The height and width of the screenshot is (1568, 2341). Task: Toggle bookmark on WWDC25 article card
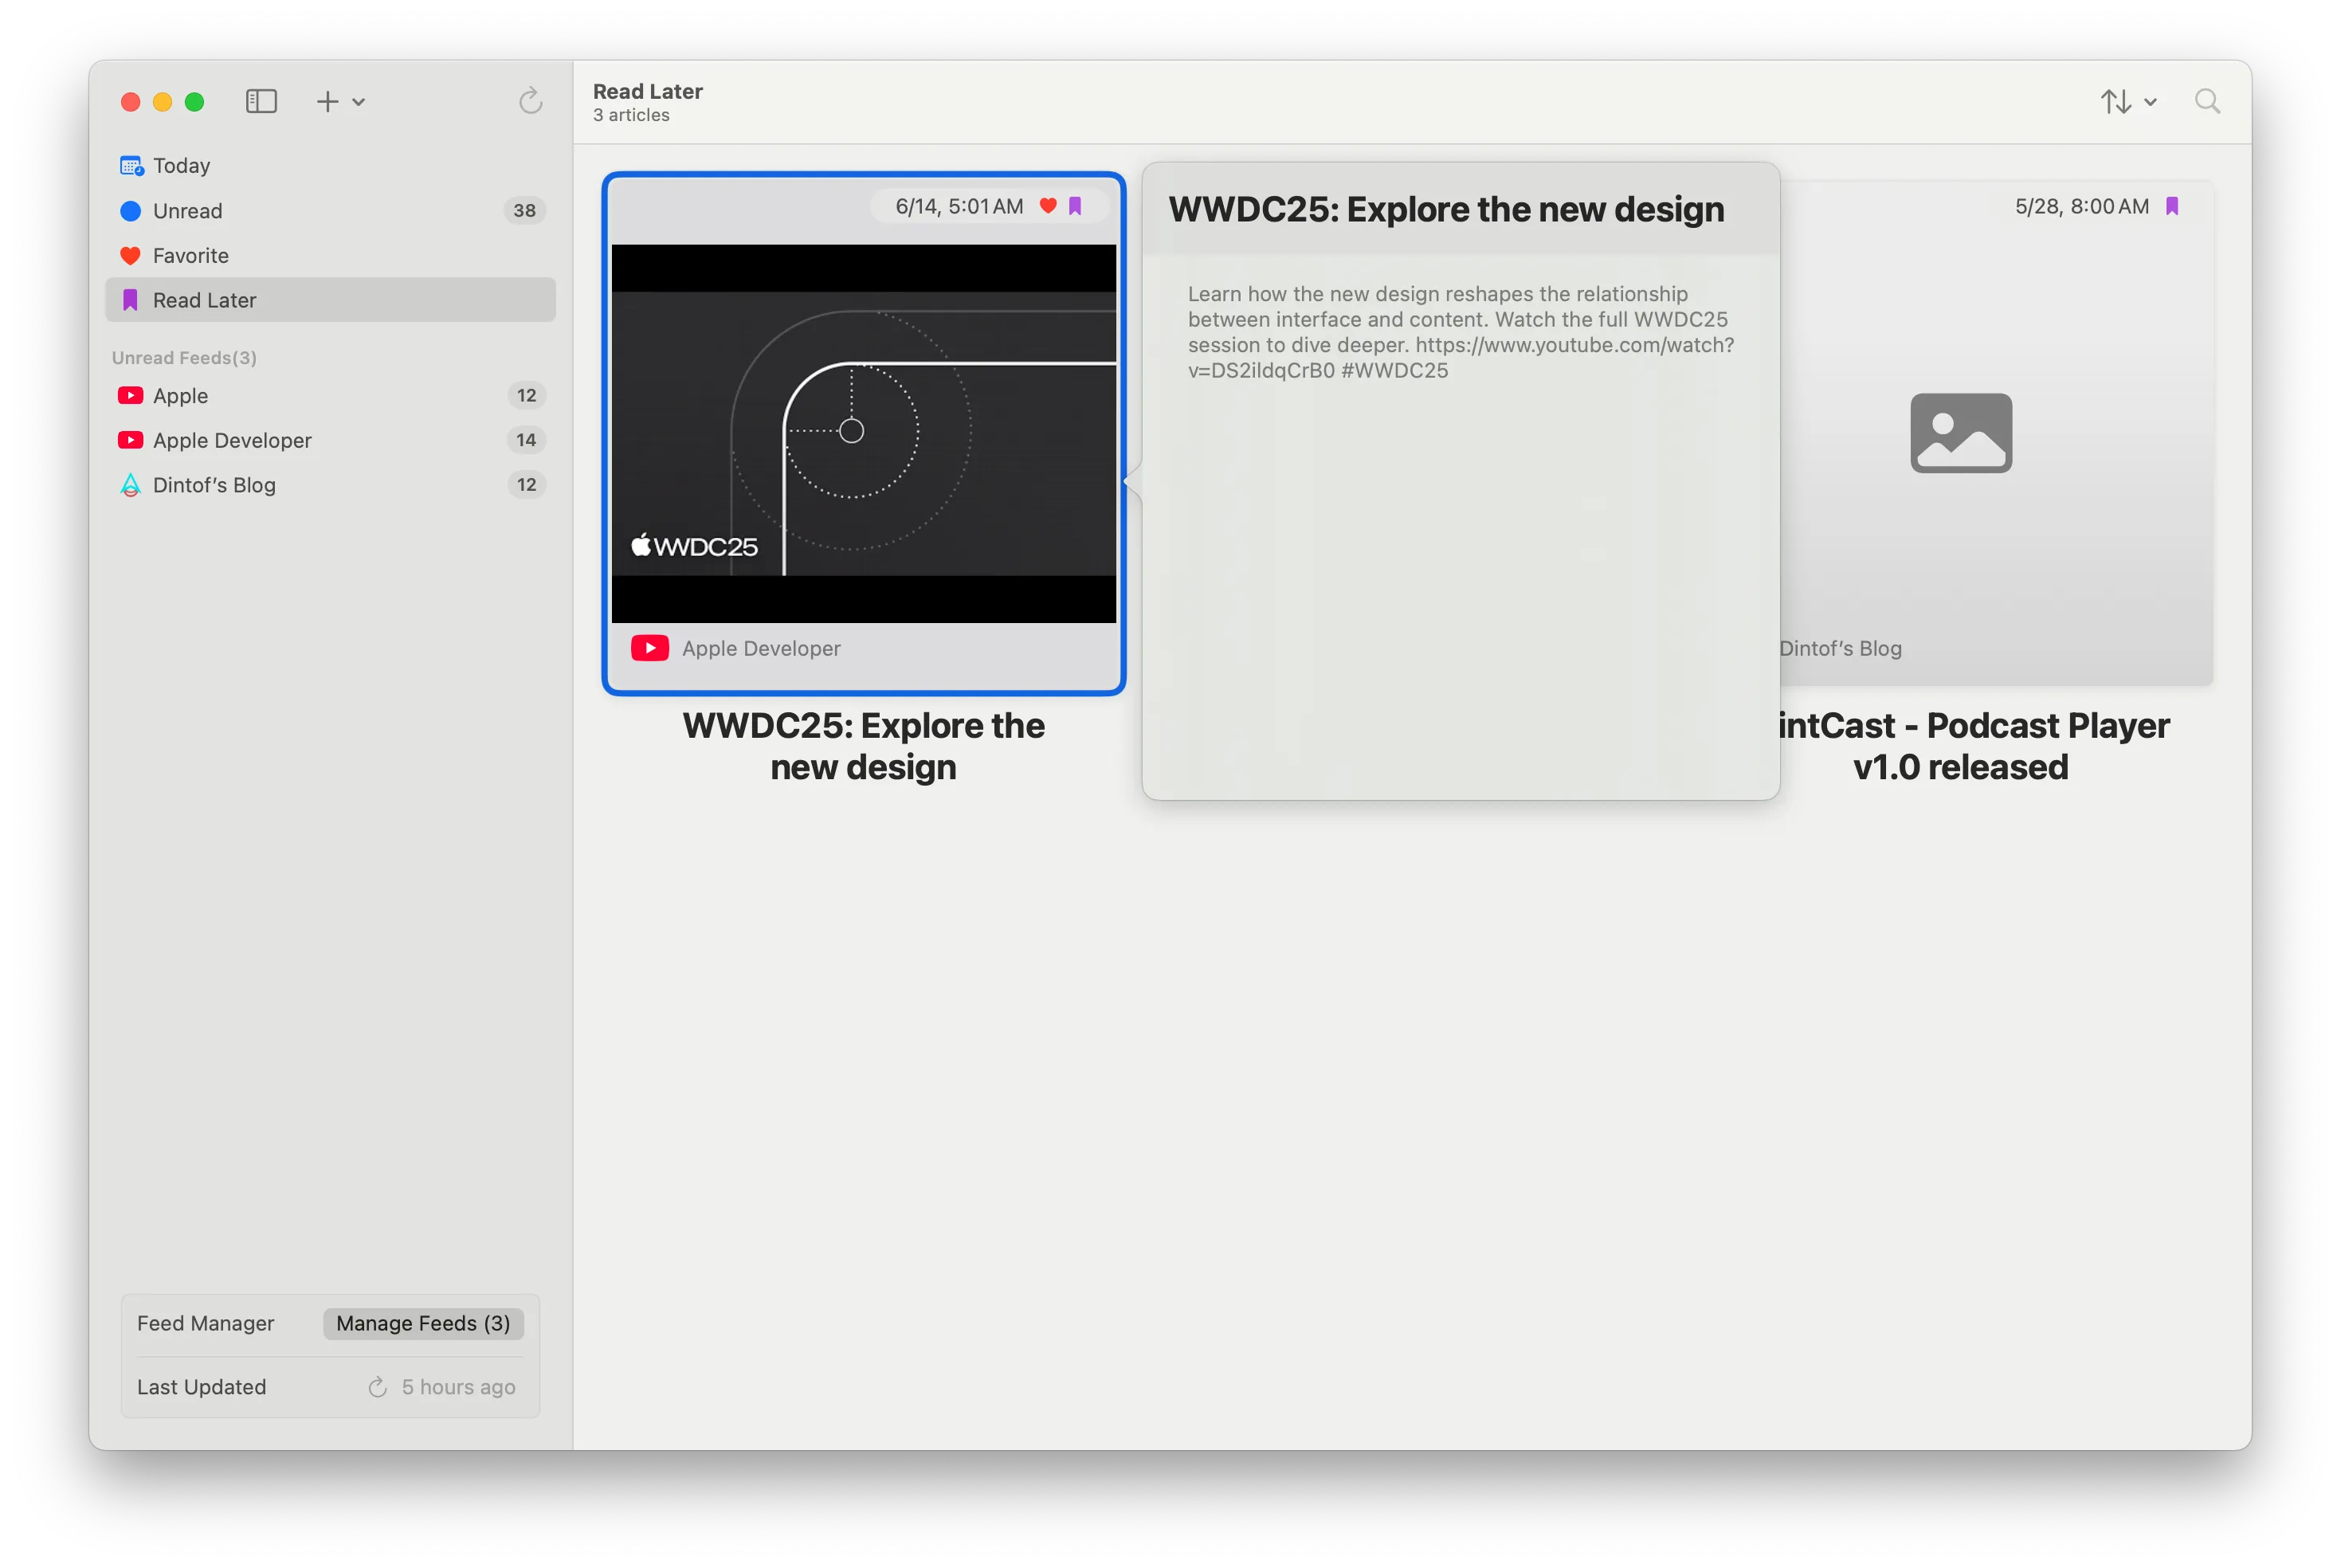pyautogui.click(x=1075, y=206)
